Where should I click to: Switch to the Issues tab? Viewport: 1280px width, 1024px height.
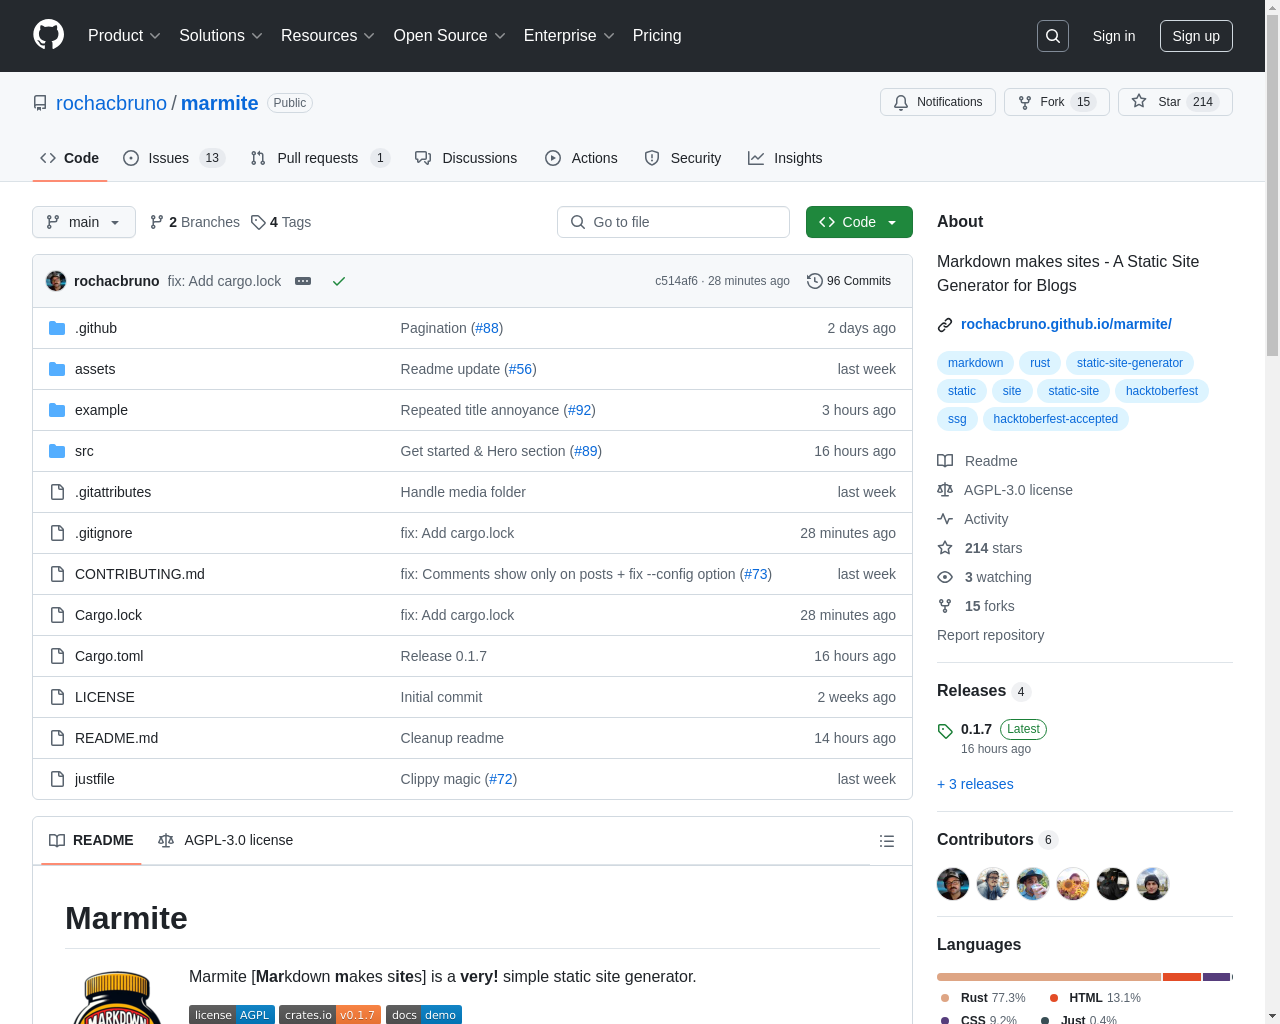(x=174, y=158)
